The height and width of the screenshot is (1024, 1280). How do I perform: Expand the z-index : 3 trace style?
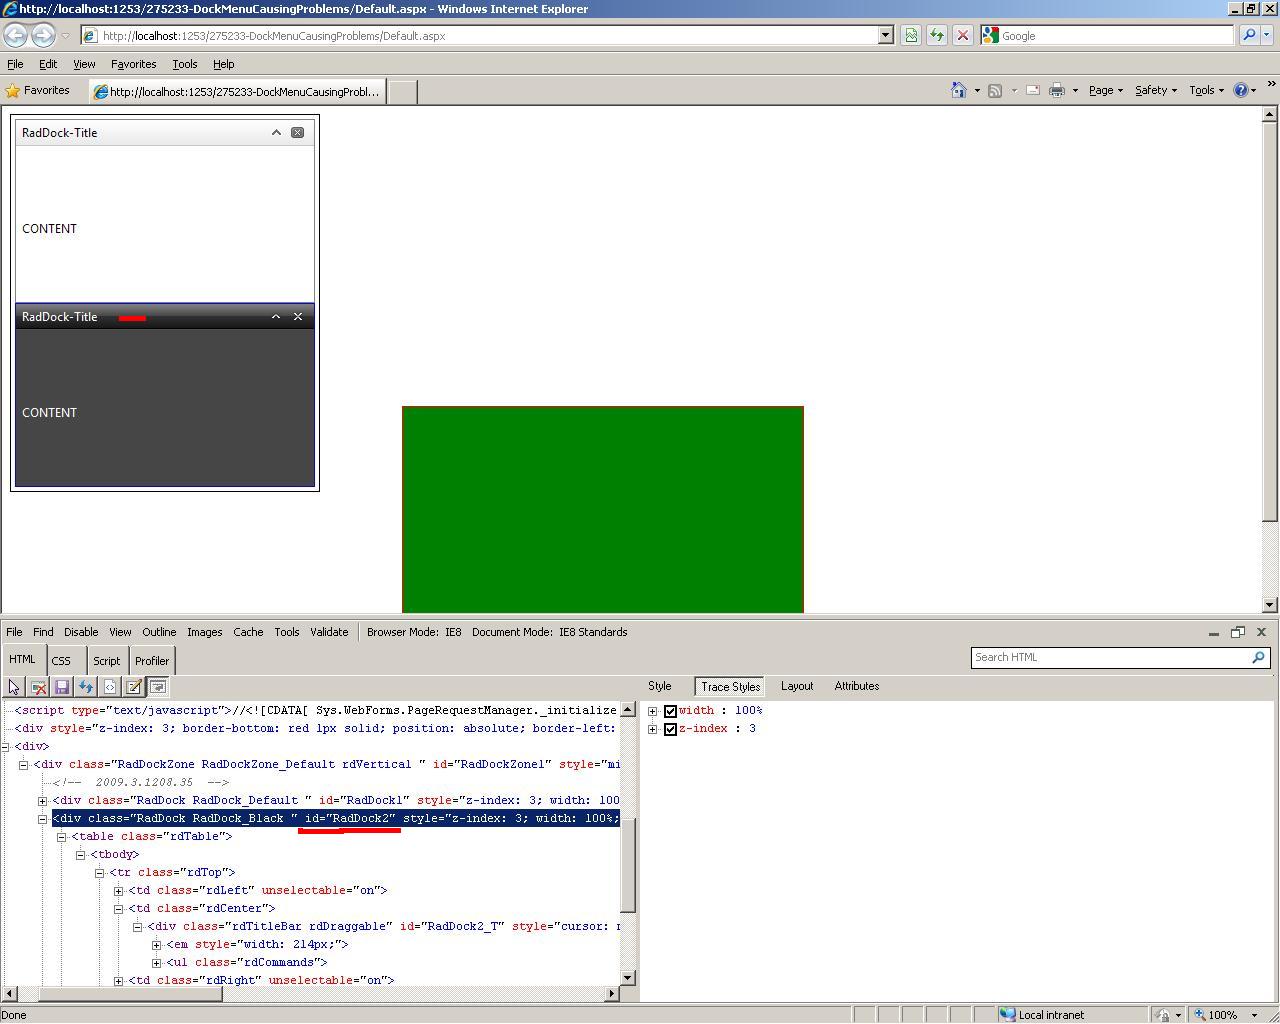[x=653, y=729]
